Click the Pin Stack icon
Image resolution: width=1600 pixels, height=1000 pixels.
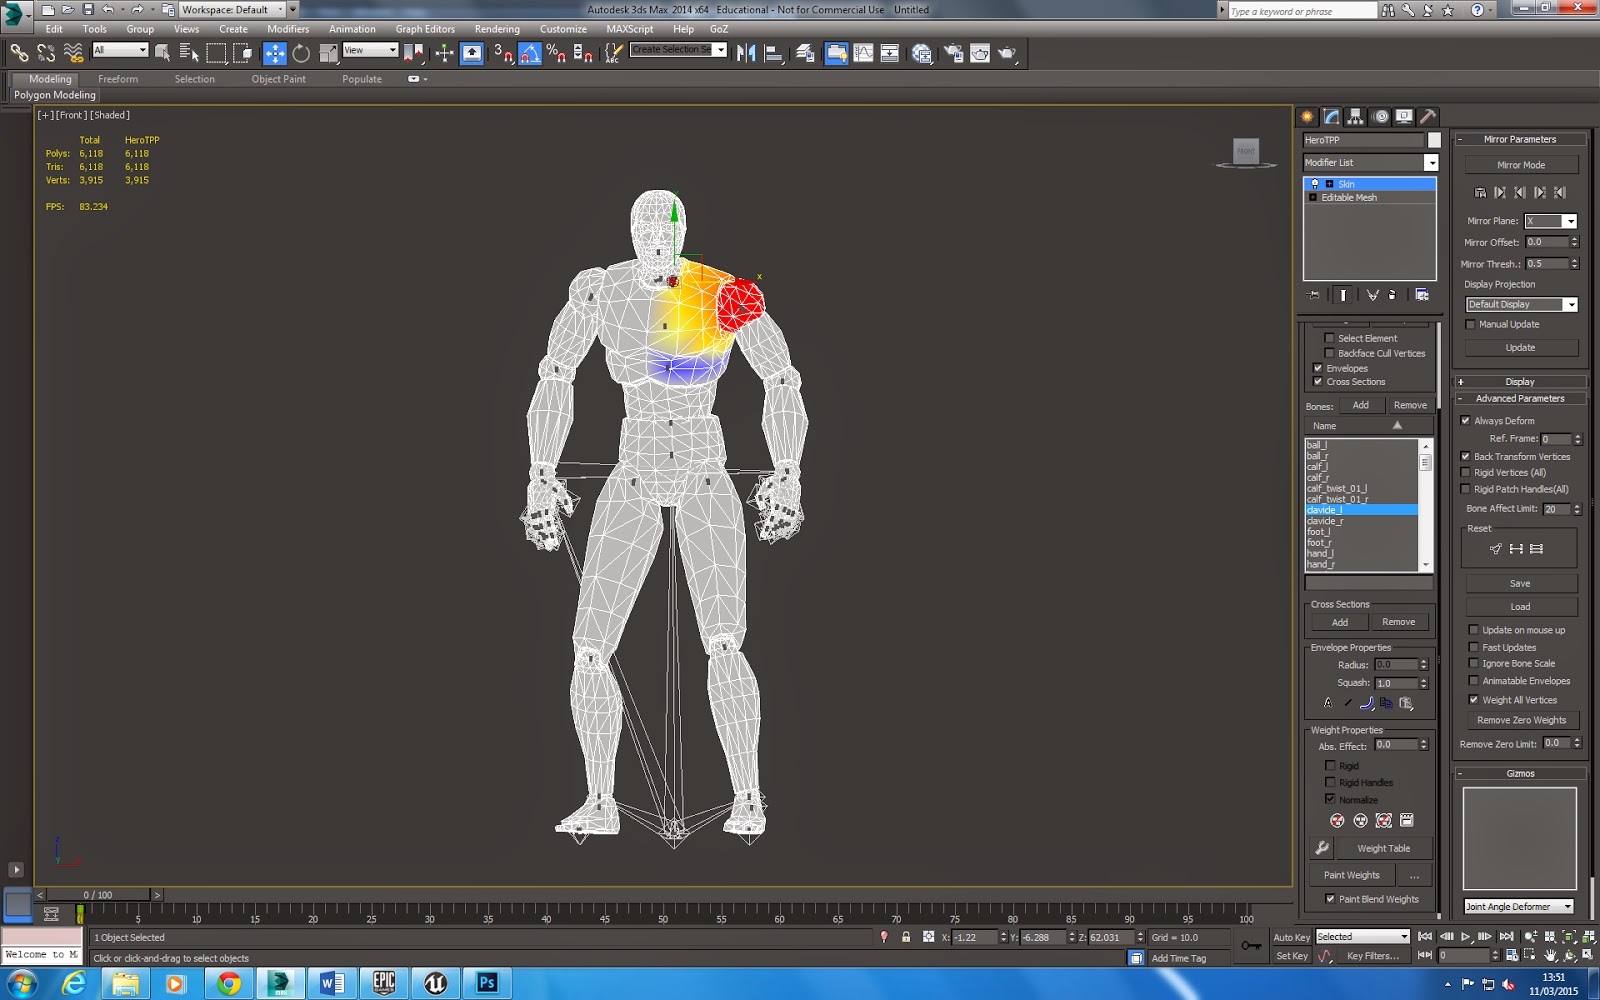(1314, 295)
